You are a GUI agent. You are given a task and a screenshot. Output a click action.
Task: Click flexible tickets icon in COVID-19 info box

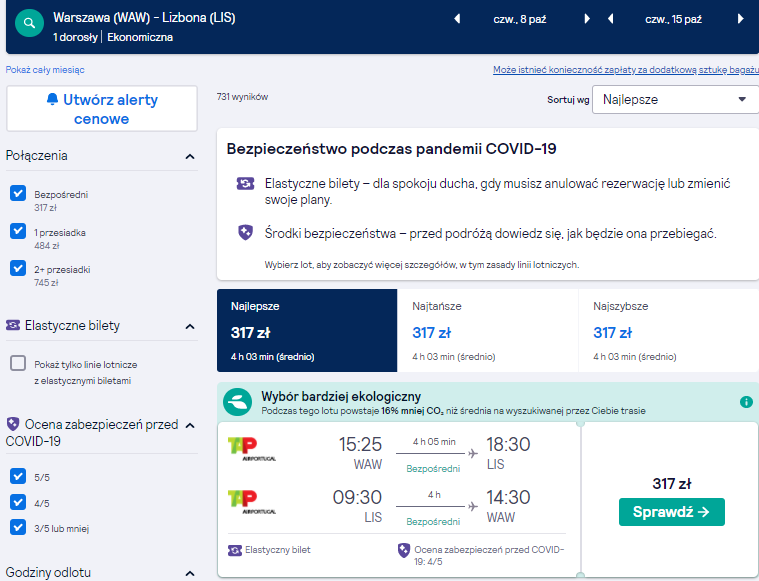[245, 183]
